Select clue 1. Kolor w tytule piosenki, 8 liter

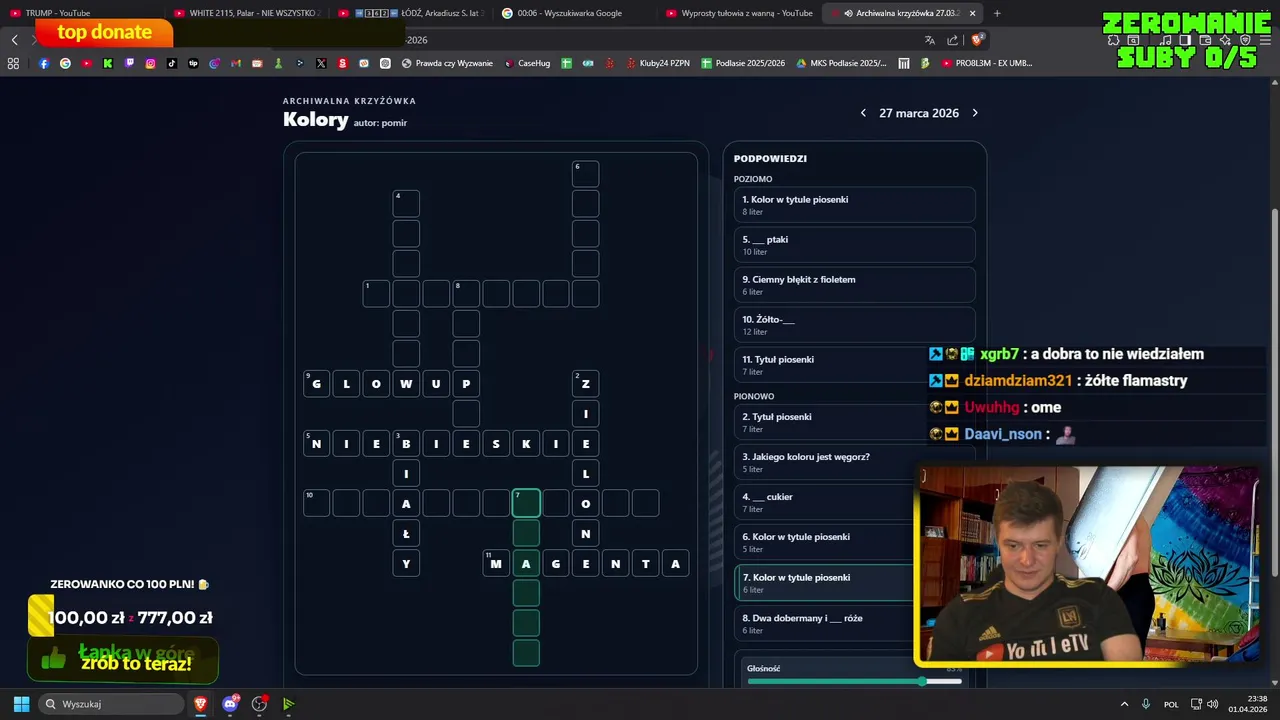pos(854,205)
